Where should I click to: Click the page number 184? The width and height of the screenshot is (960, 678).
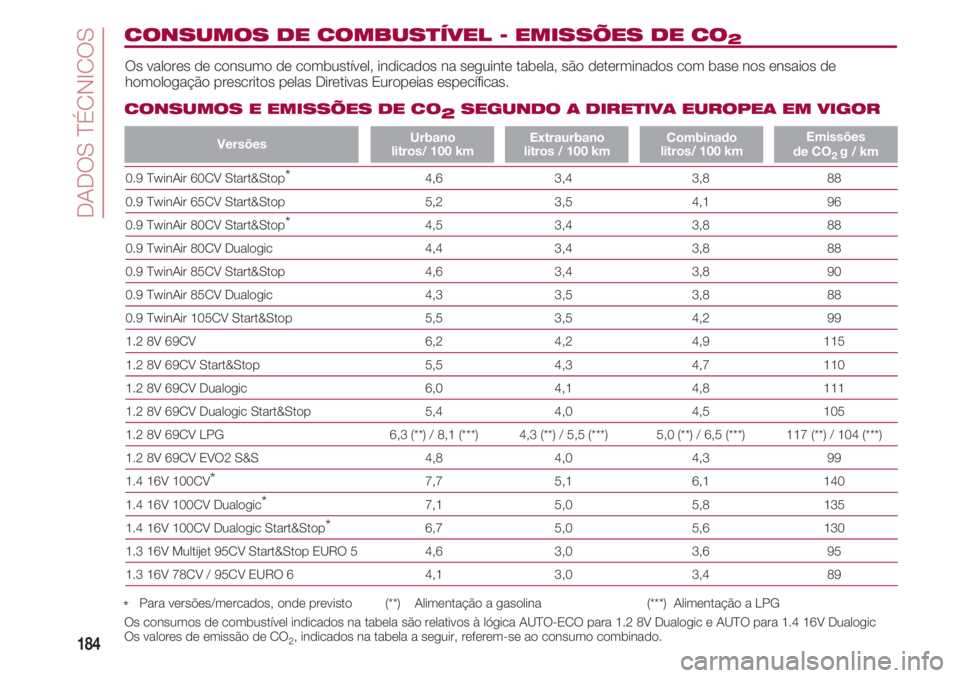click(89, 644)
